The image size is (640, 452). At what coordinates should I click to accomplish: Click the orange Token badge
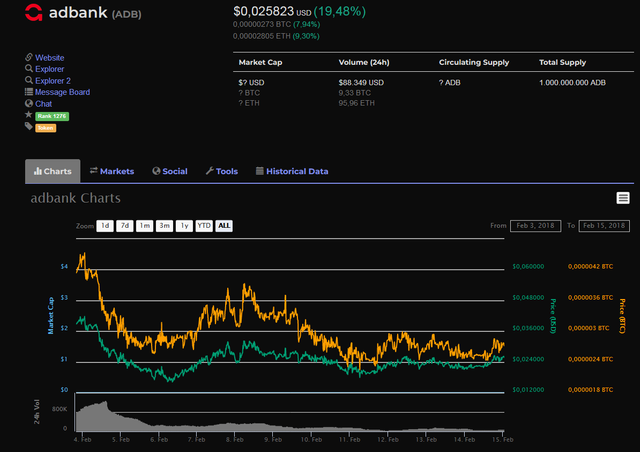pyautogui.click(x=46, y=128)
